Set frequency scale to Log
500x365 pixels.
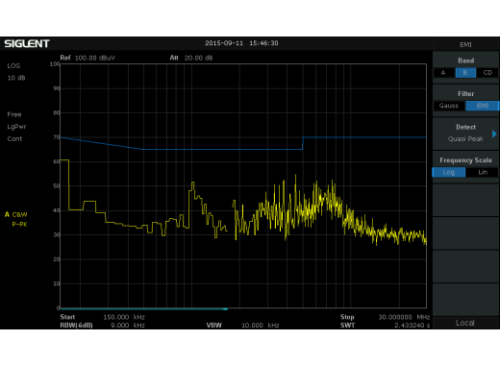click(x=449, y=172)
